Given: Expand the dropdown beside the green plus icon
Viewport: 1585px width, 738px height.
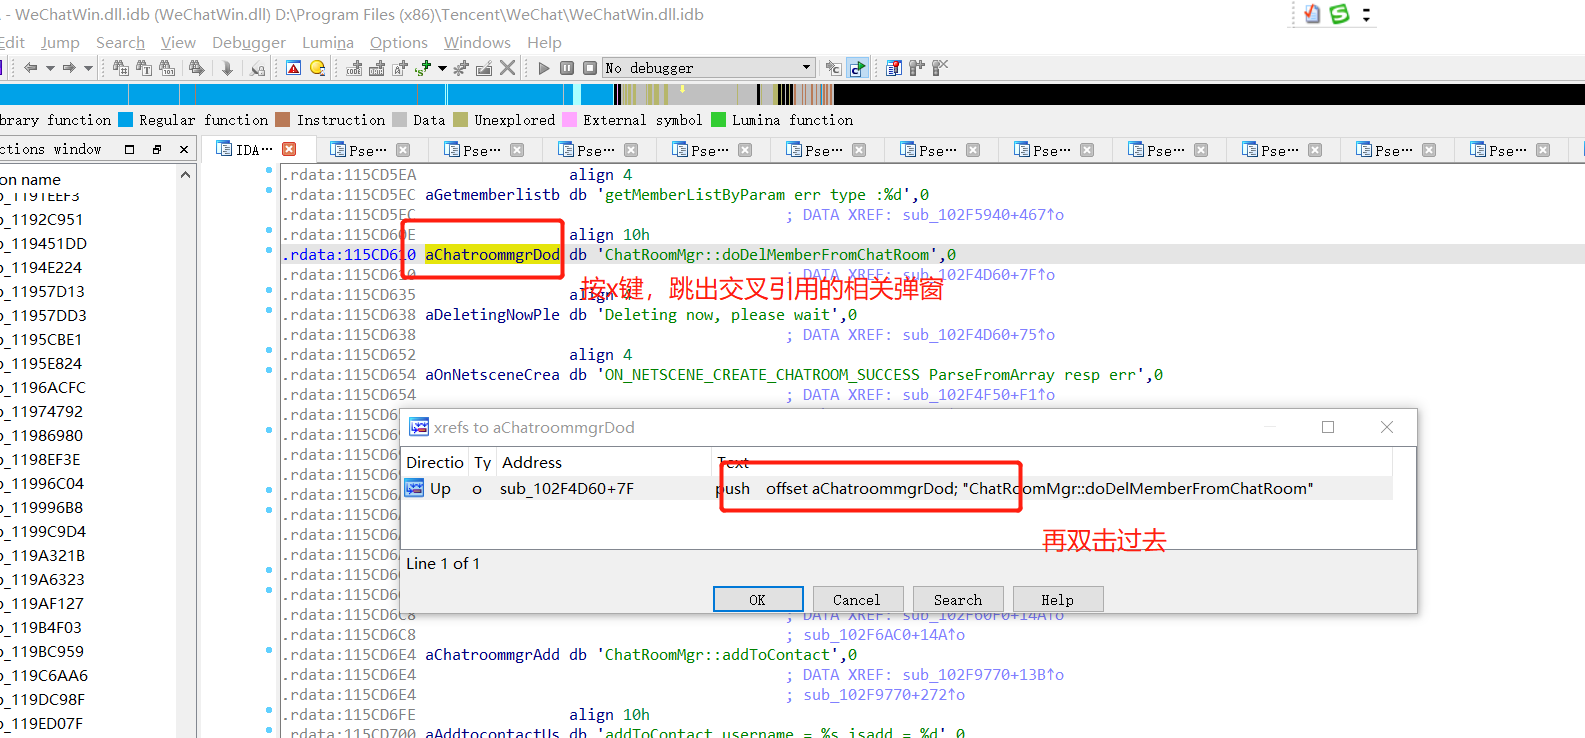Looking at the screenshot, I should click(x=442, y=68).
